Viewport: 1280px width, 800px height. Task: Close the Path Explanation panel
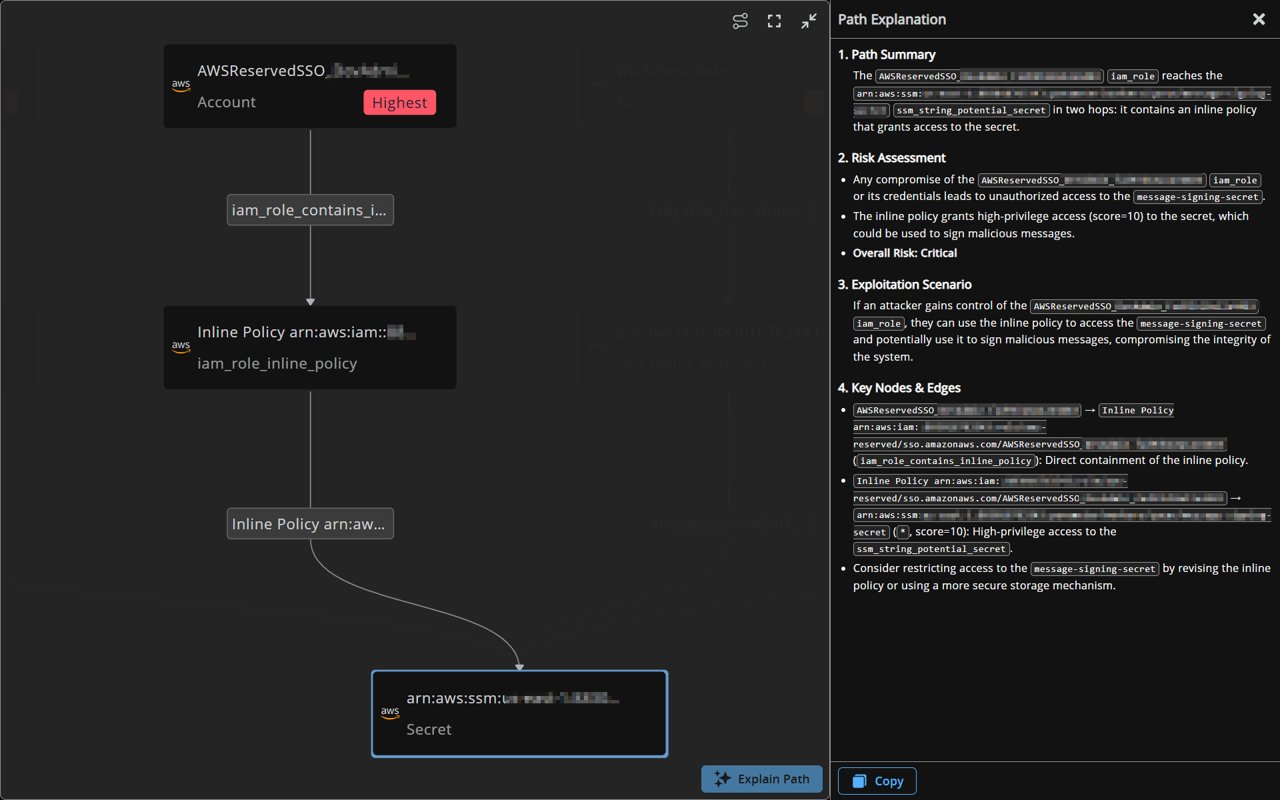pyautogui.click(x=1259, y=19)
